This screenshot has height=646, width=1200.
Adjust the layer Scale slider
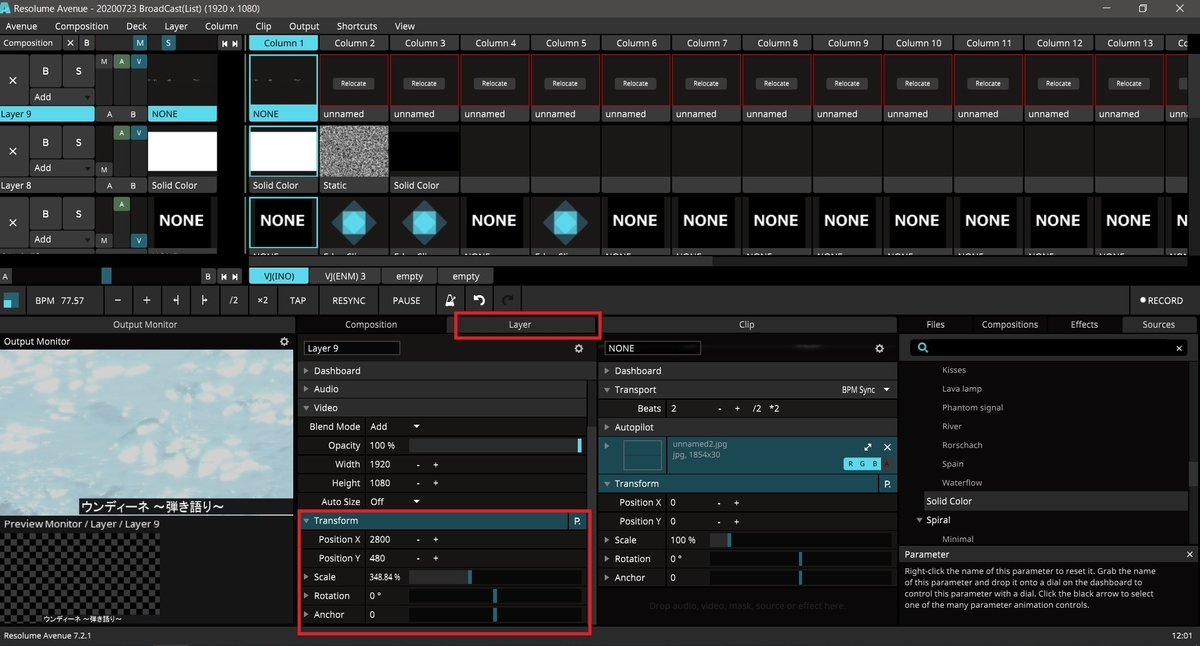click(495, 577)
